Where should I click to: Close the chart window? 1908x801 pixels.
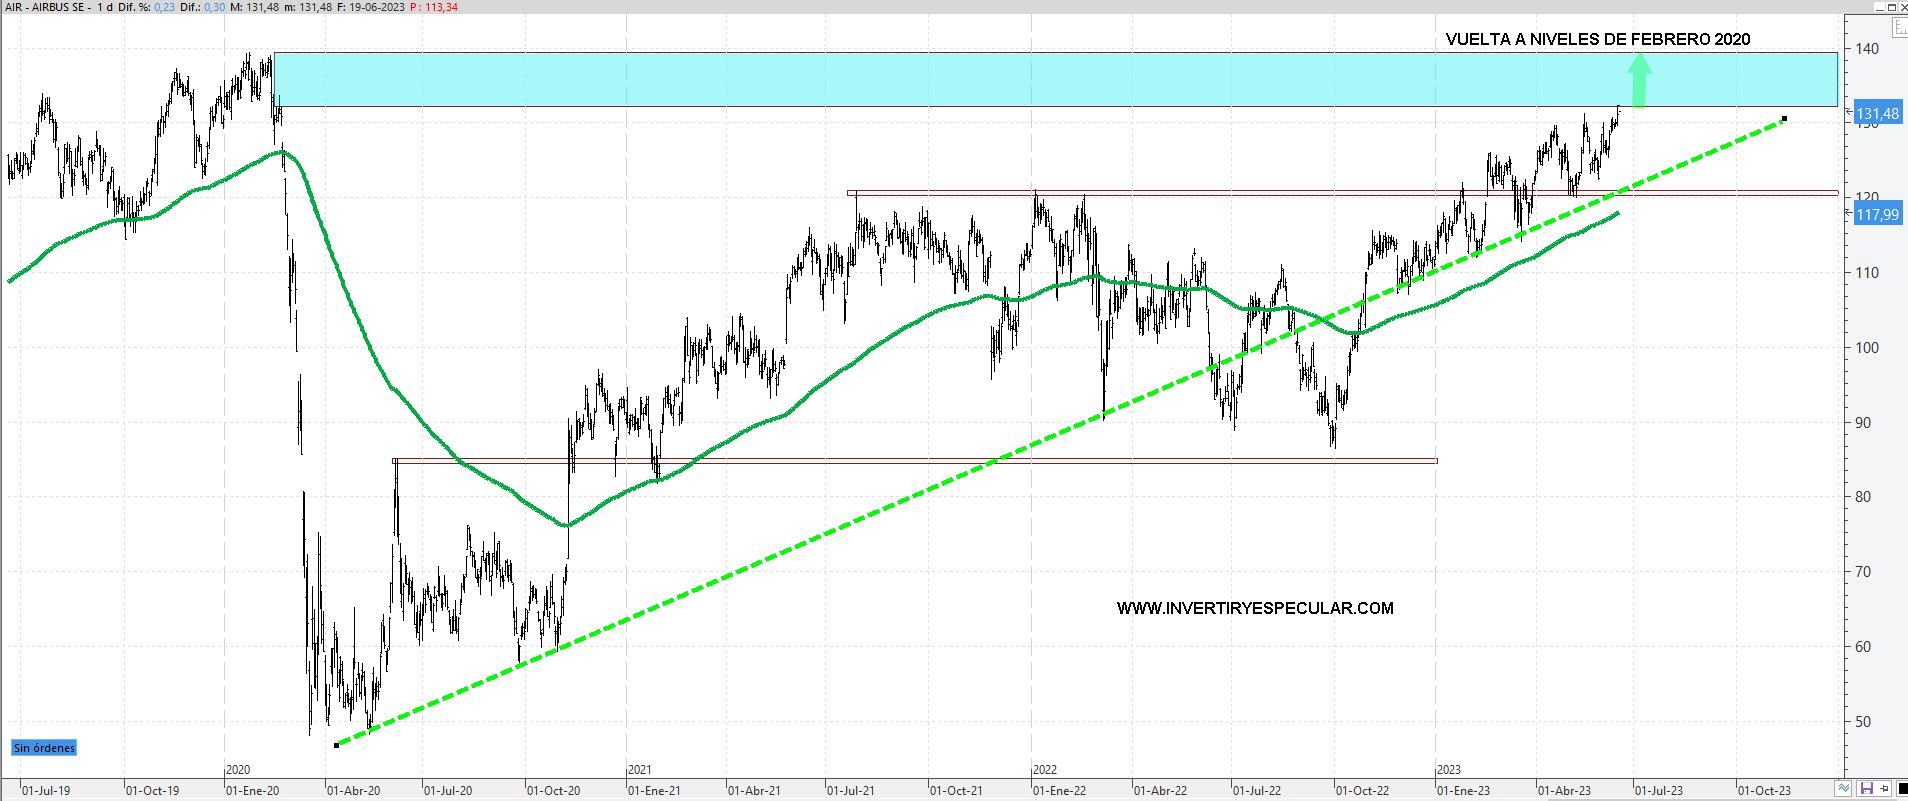(x=1902, y=7)
